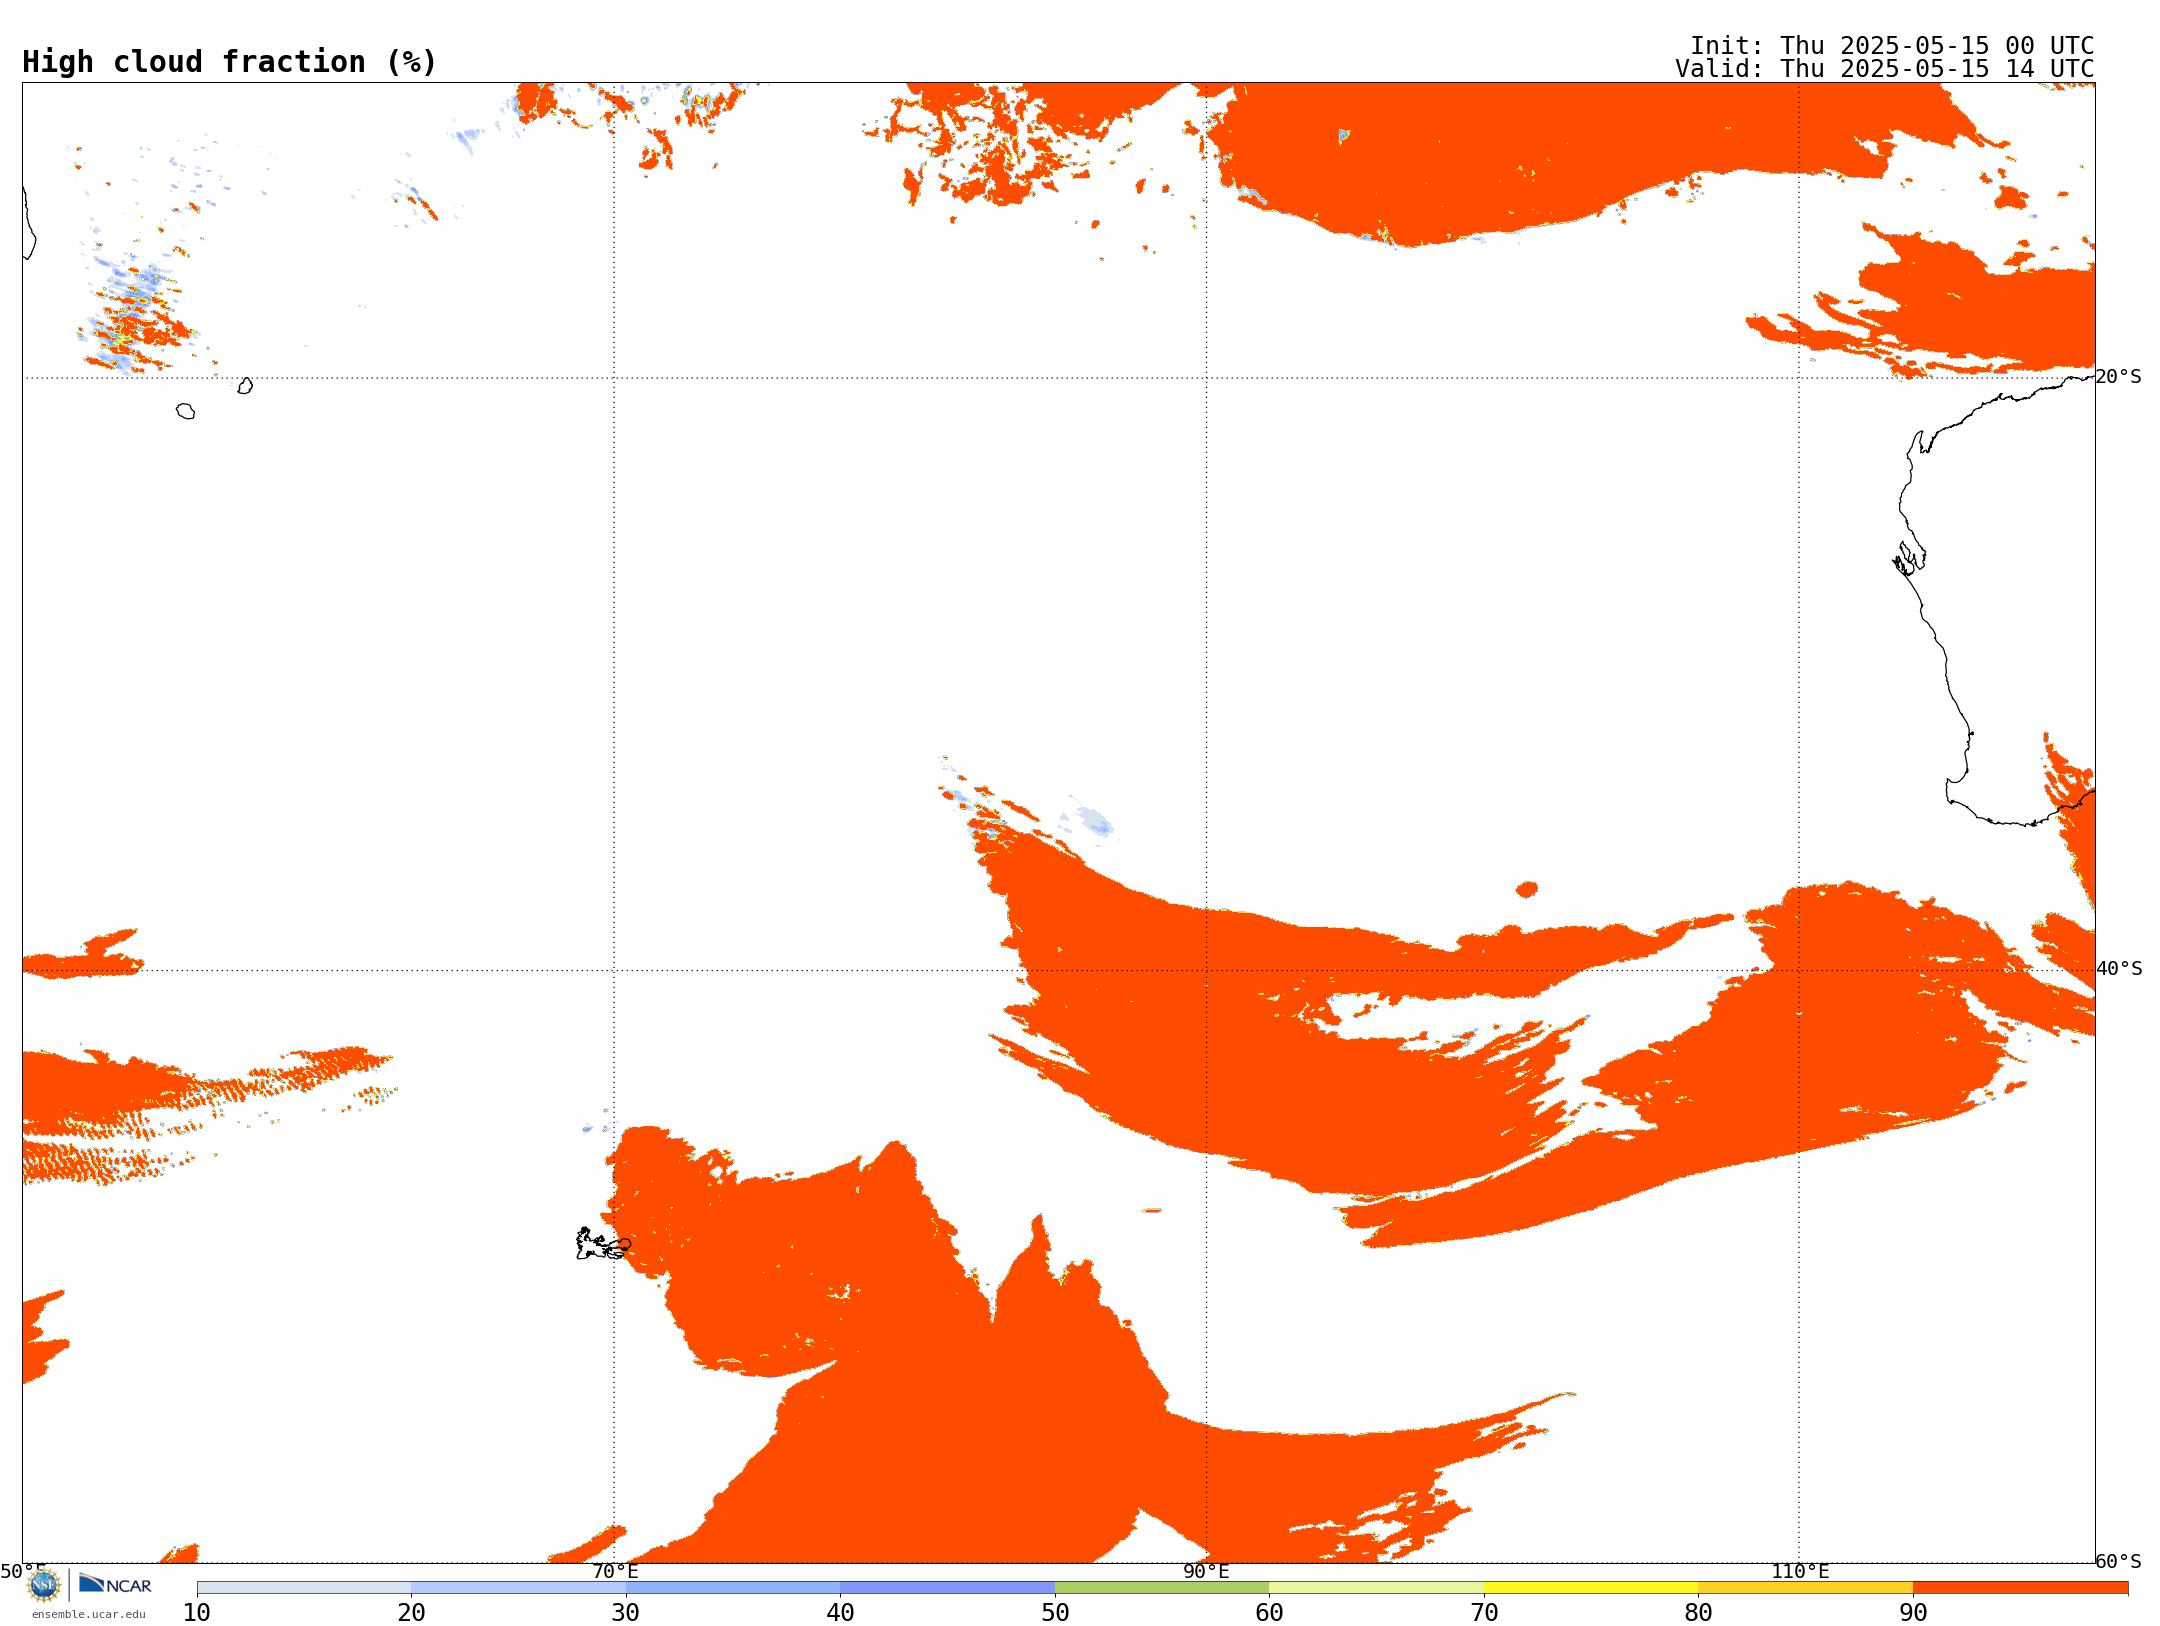Click the colorbar tick label 90
Screen dimensions: 2160x1626
point(1913,1613)
